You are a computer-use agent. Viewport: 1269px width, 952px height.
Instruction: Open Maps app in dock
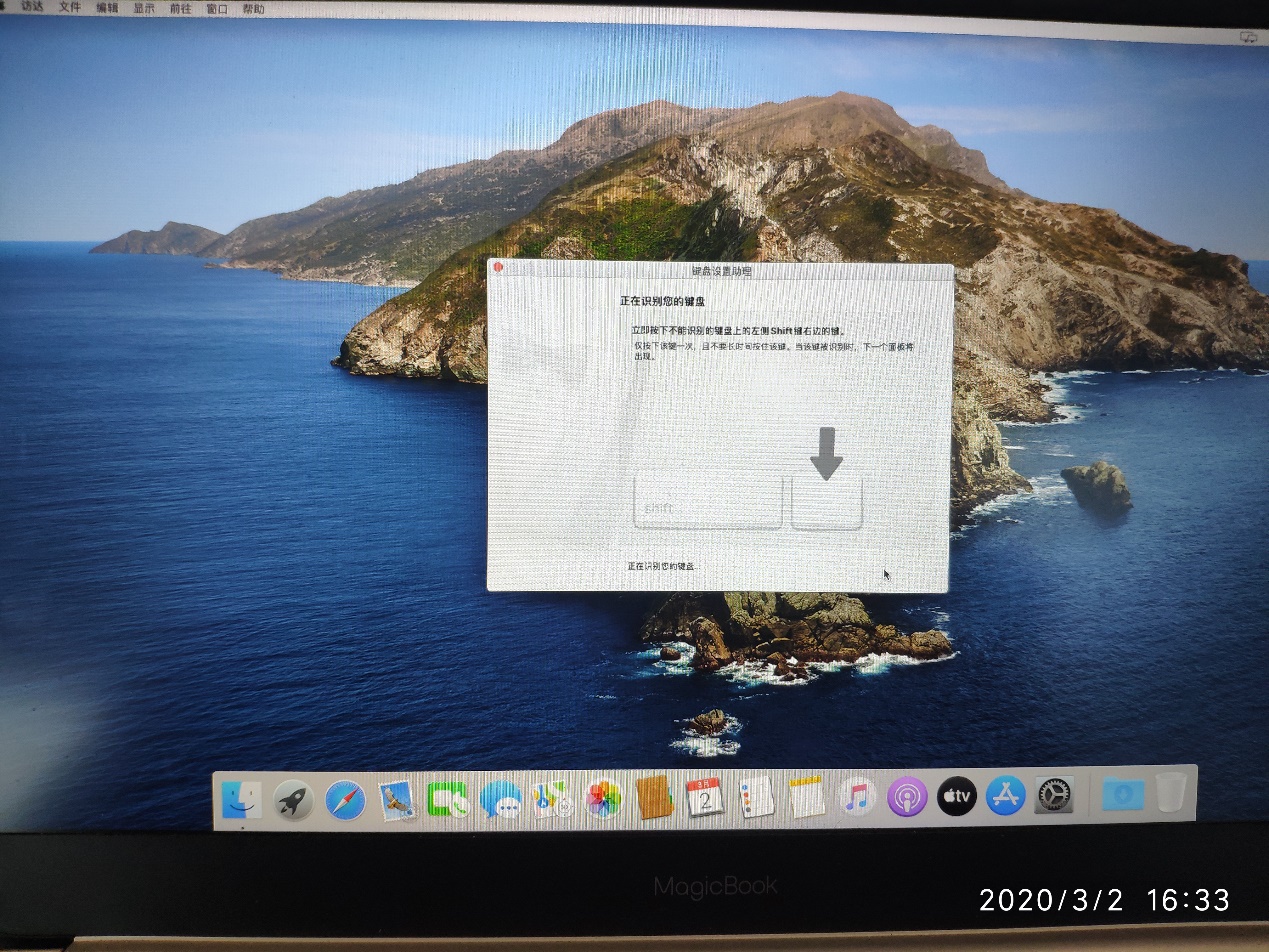(552, 799)
